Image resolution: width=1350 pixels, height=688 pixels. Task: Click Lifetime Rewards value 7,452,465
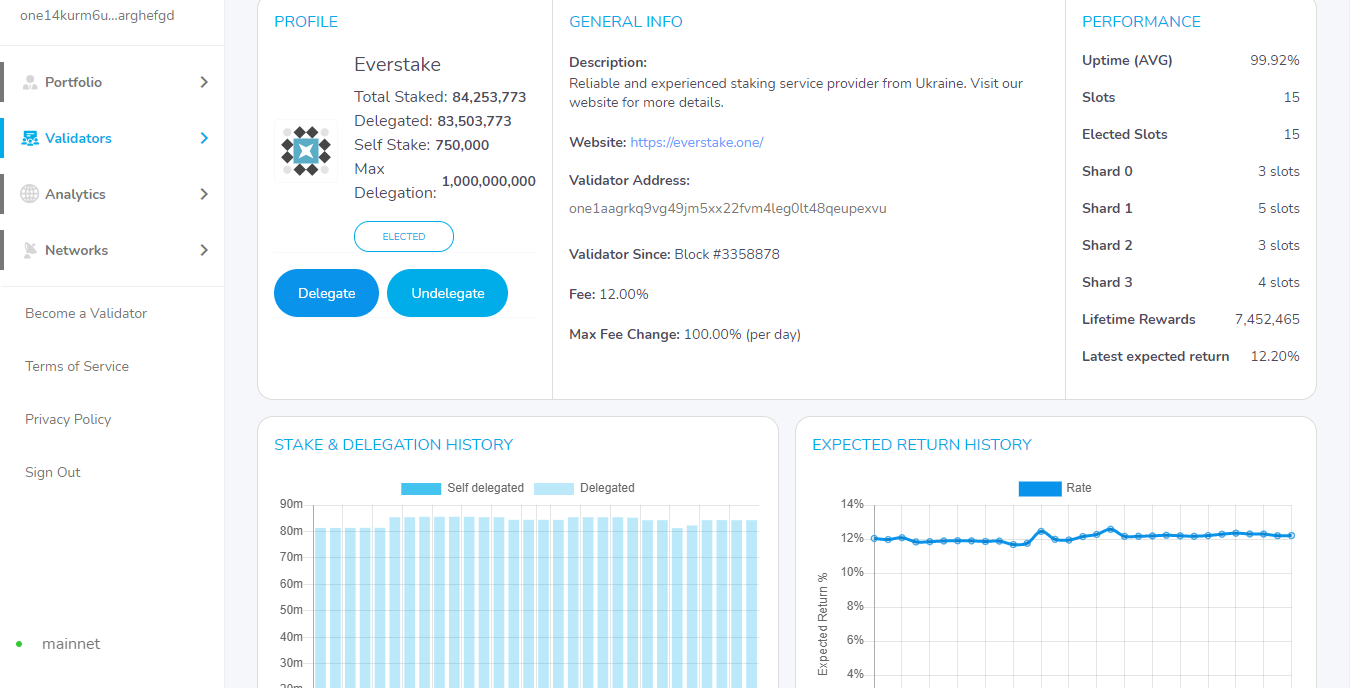[1267, 319]
